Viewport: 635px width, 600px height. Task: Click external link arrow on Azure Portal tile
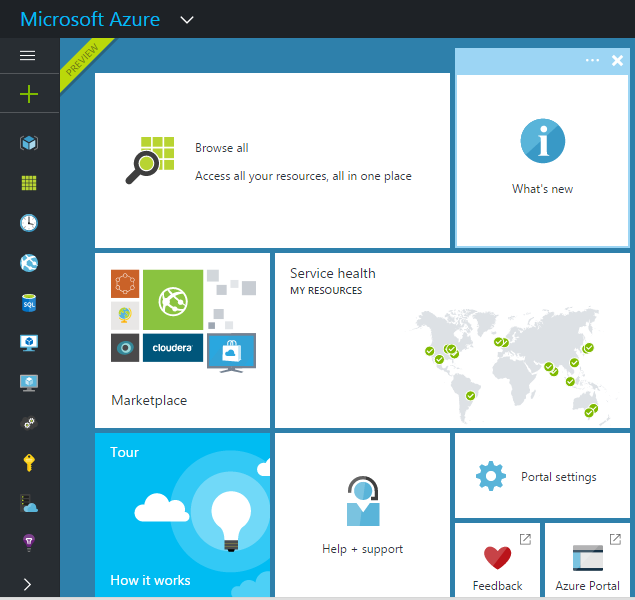[615, 539]
